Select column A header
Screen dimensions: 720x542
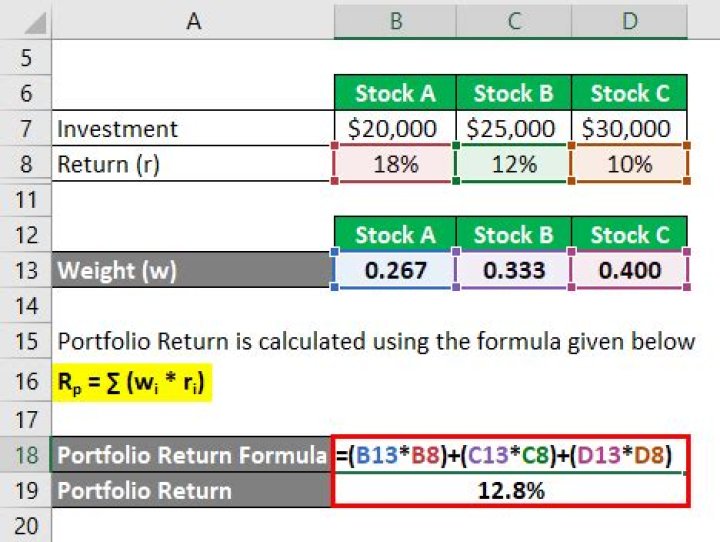[x=192, y=20]
